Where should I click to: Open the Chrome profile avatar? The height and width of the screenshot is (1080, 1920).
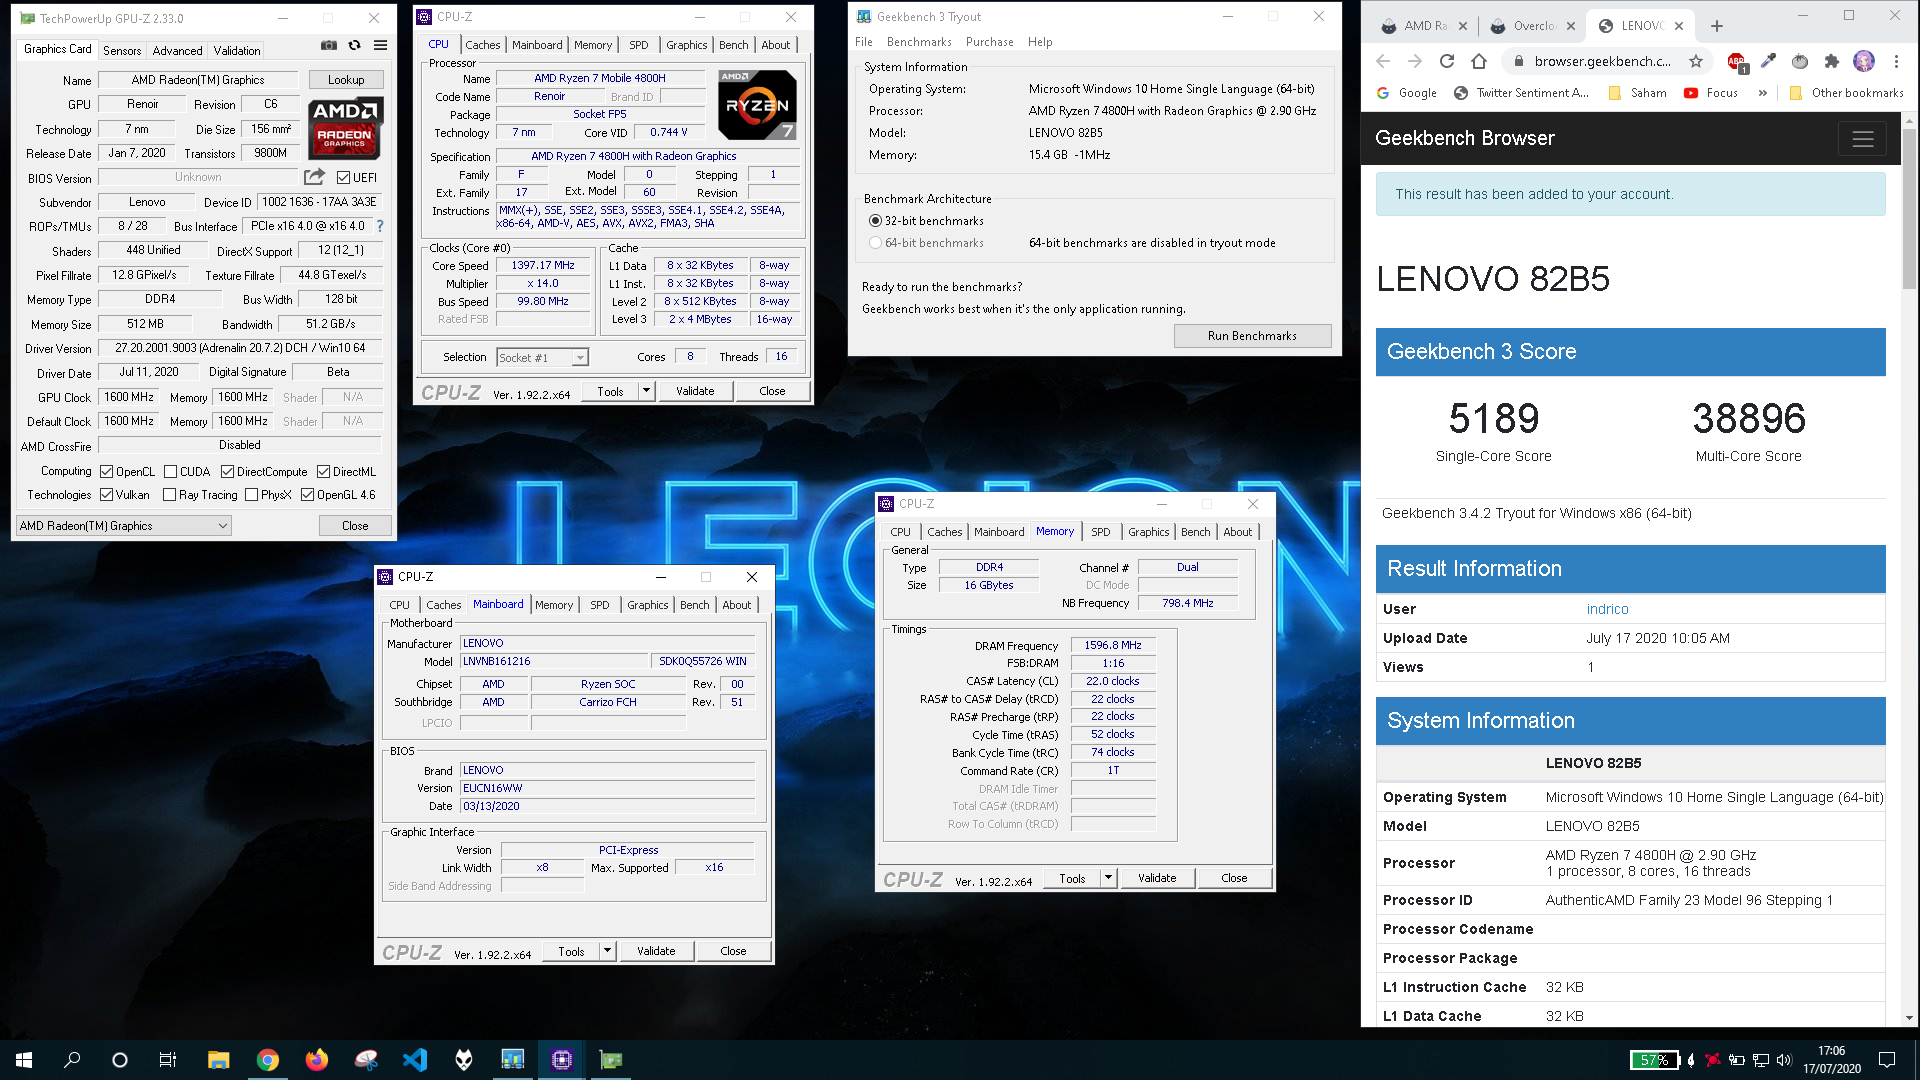(1864, 61)
